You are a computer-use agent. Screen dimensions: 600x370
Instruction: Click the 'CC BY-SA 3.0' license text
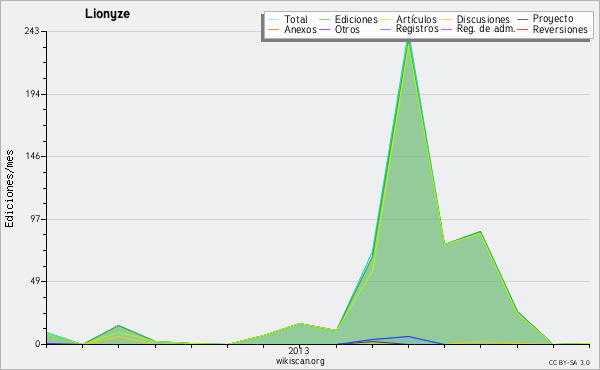click(x=569, y=362)
